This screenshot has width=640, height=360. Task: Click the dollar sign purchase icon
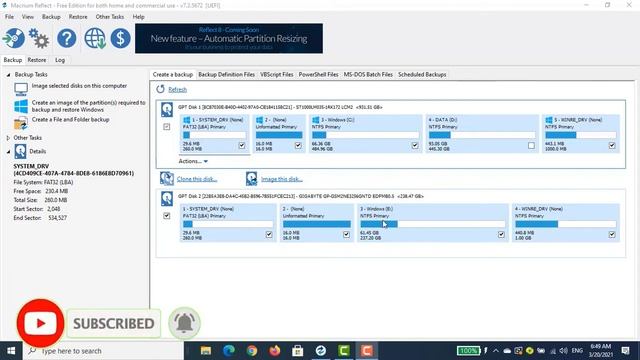click(120, 38)
